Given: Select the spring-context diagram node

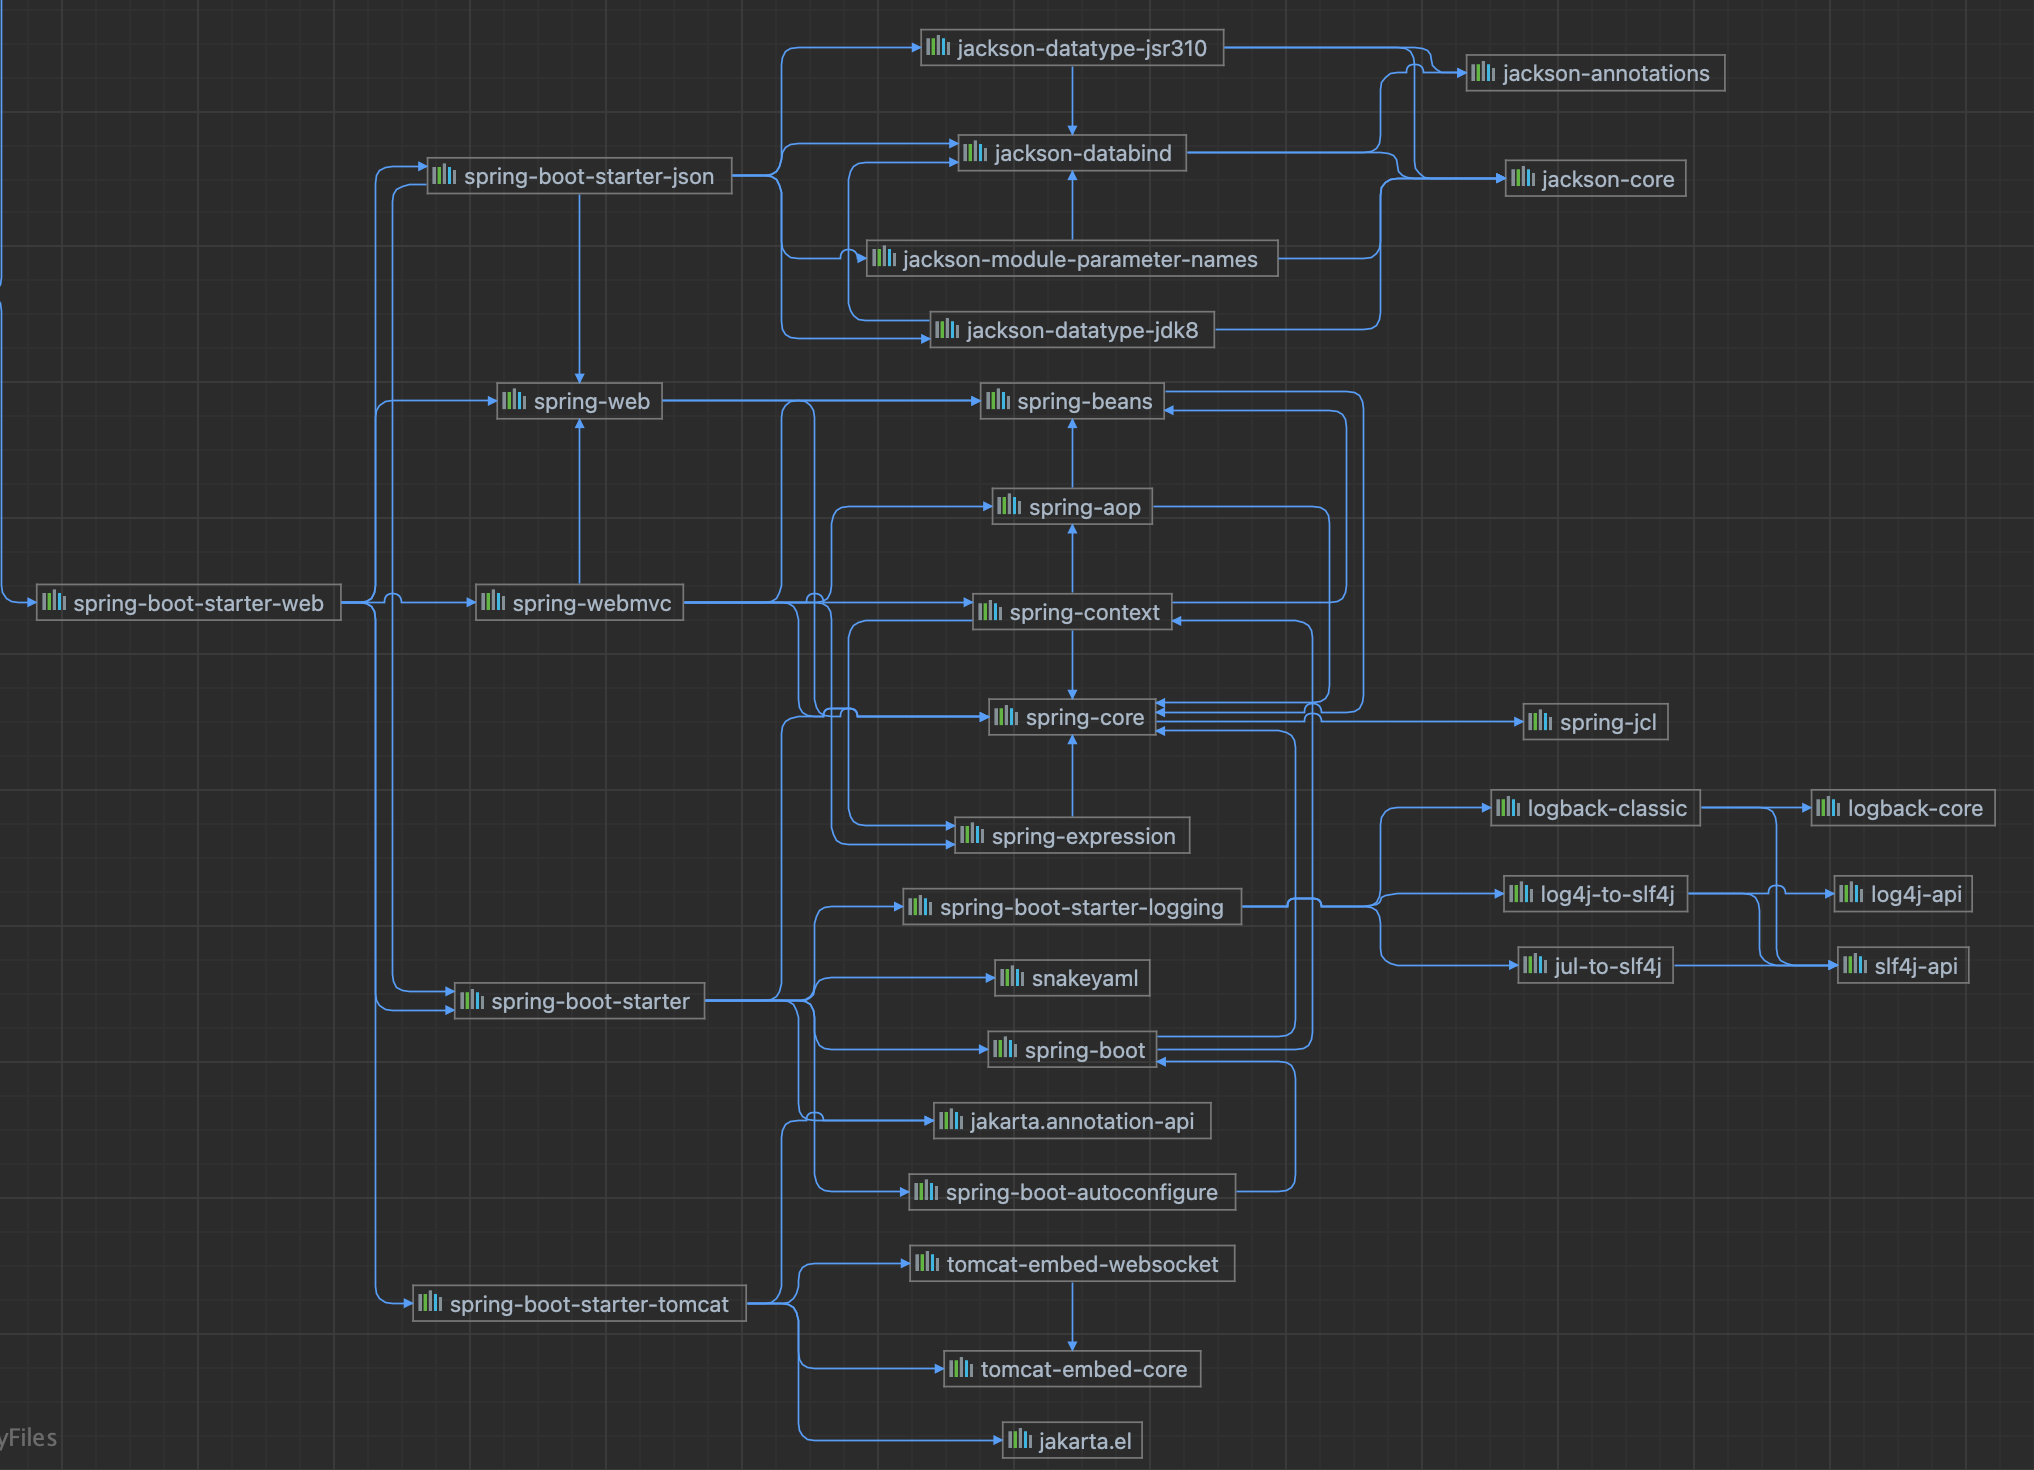Looking at the screenshot, I should 1084,612.
